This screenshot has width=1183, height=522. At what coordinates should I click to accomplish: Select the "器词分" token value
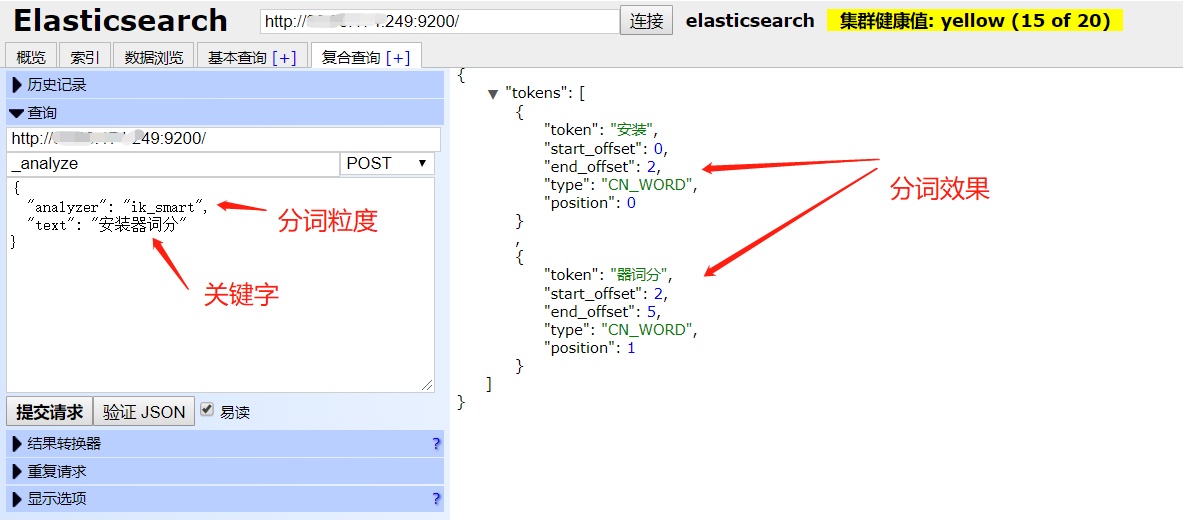tap(641, 275)
